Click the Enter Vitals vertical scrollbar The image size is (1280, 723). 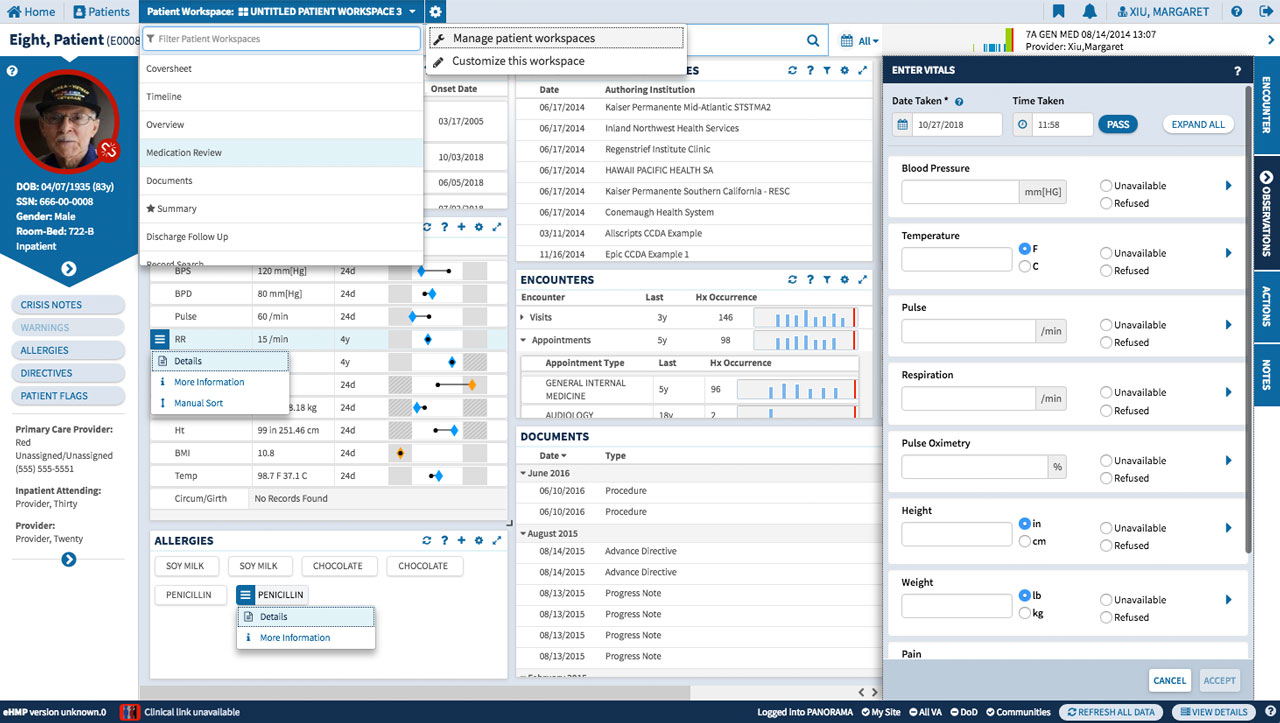[x=1247, y=320]
